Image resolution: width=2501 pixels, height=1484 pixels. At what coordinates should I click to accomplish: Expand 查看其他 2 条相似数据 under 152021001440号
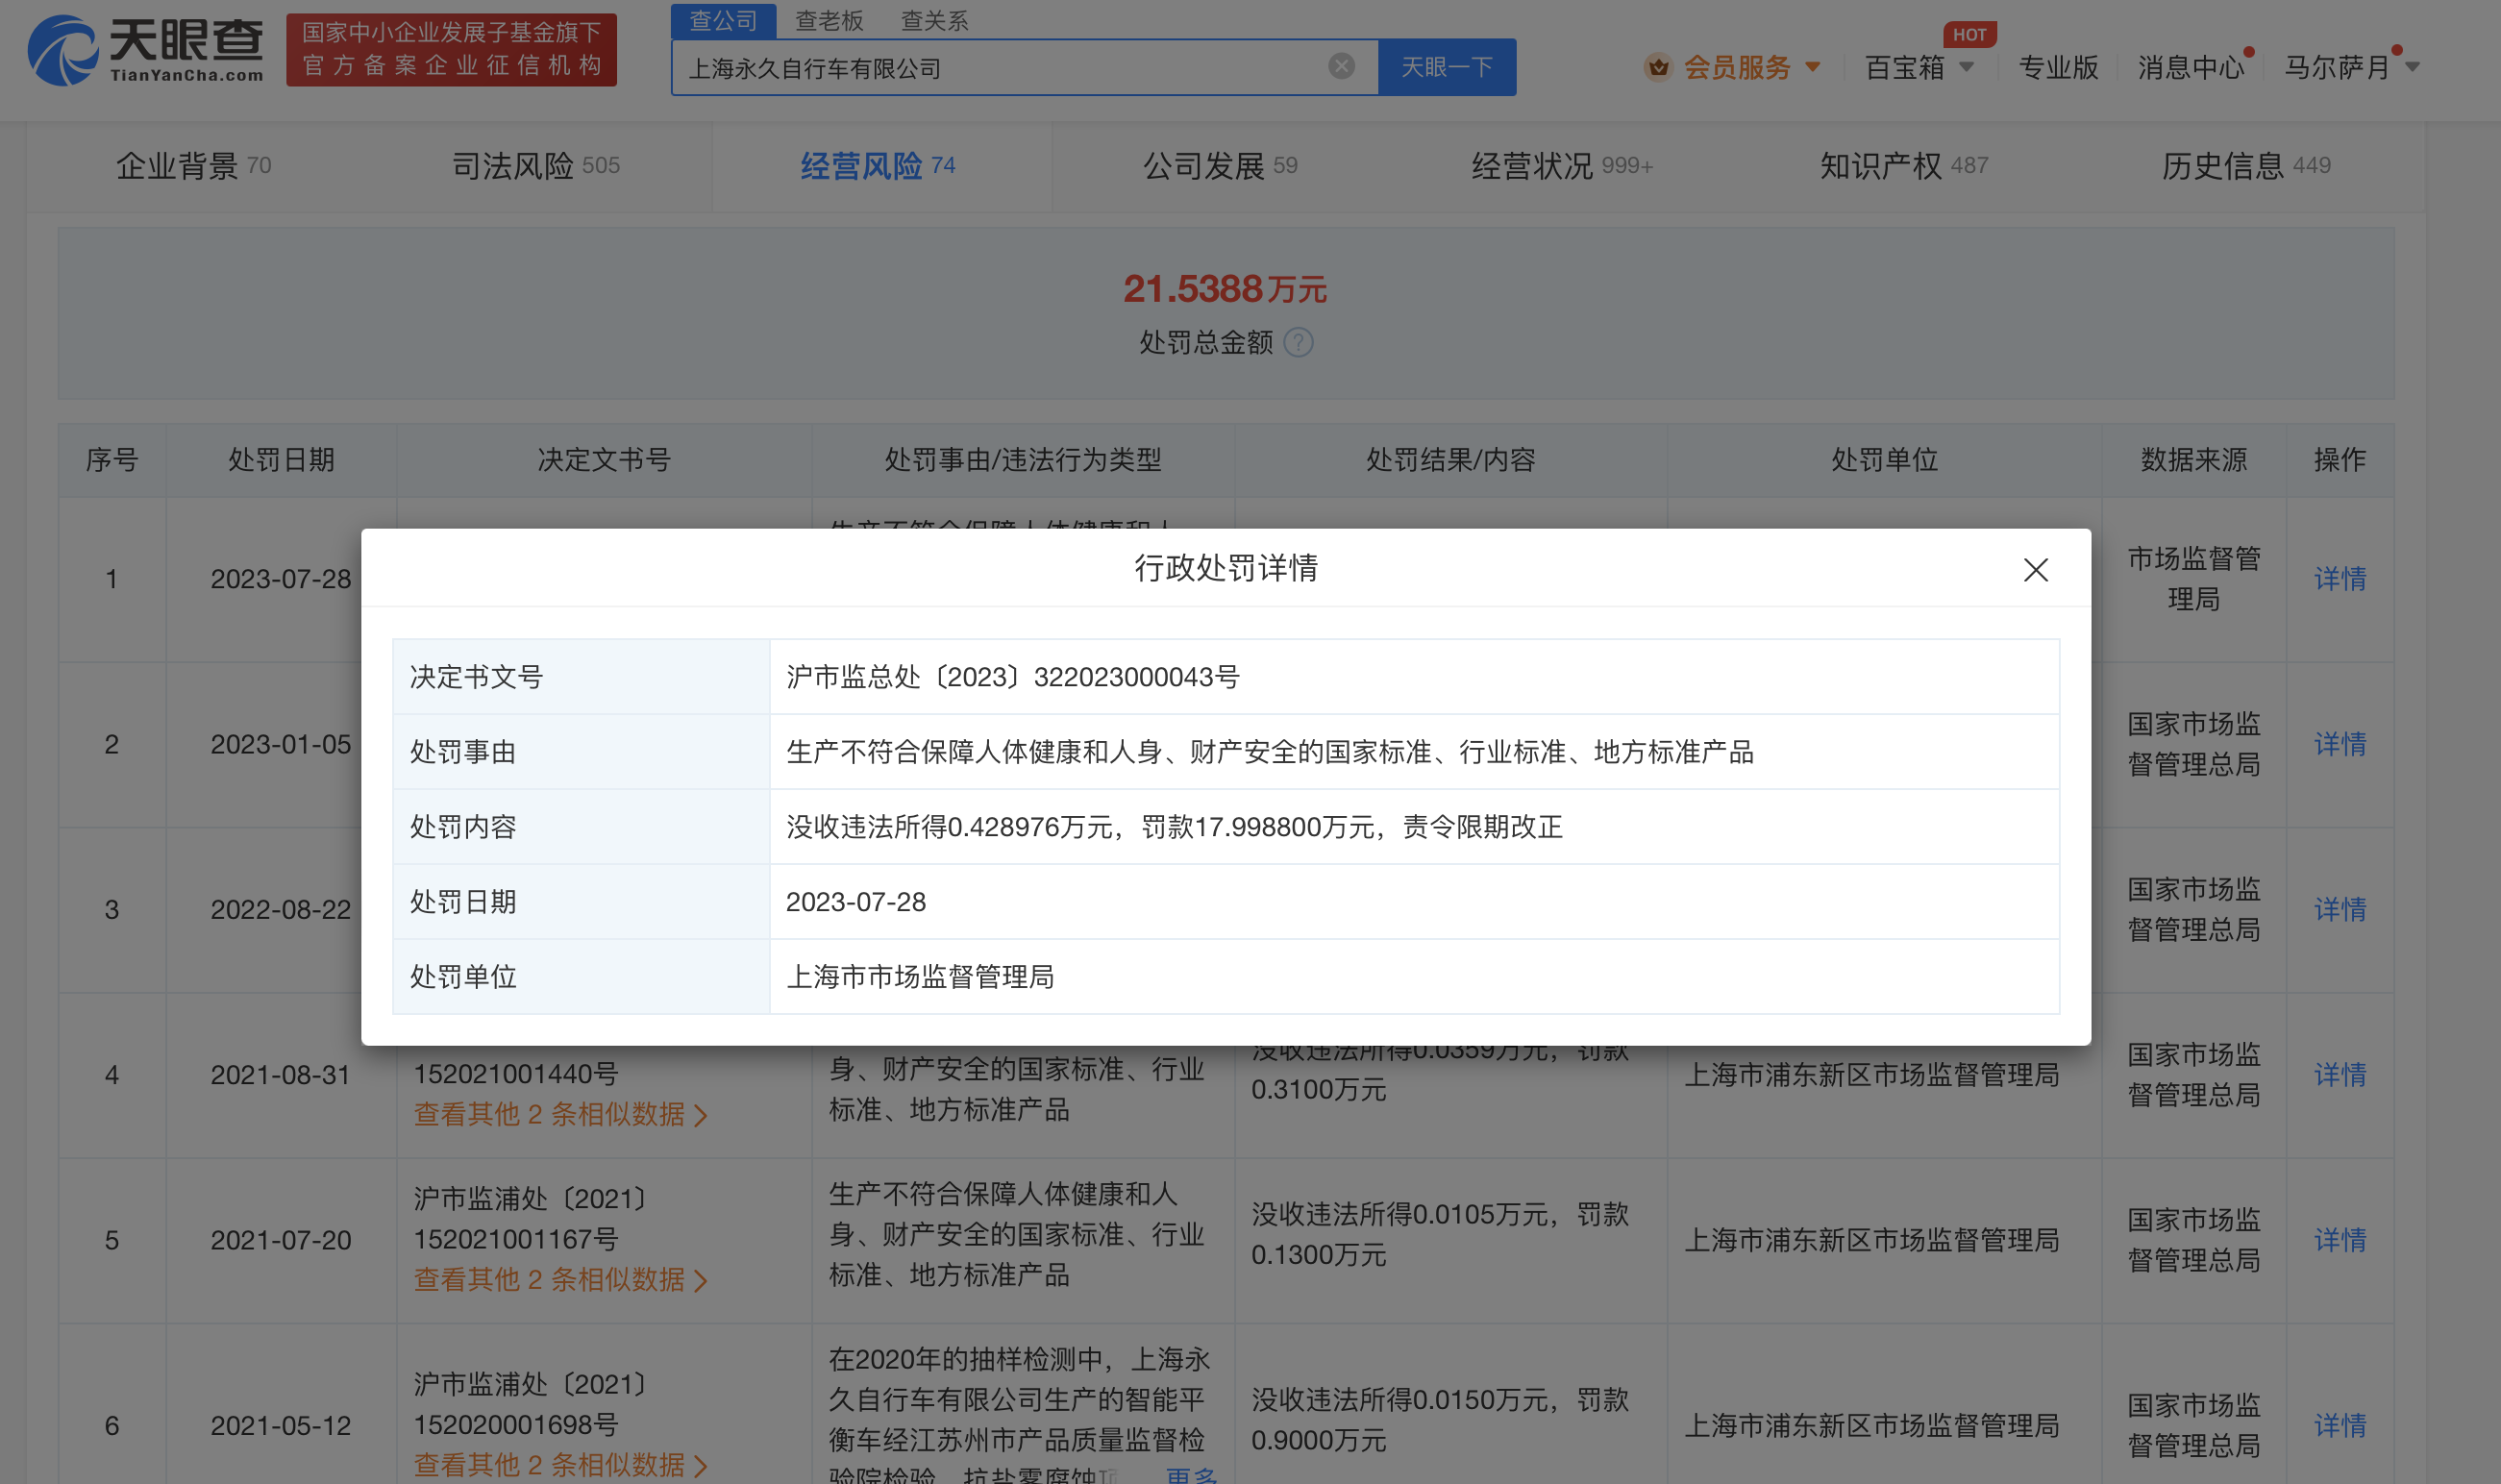560,1114
